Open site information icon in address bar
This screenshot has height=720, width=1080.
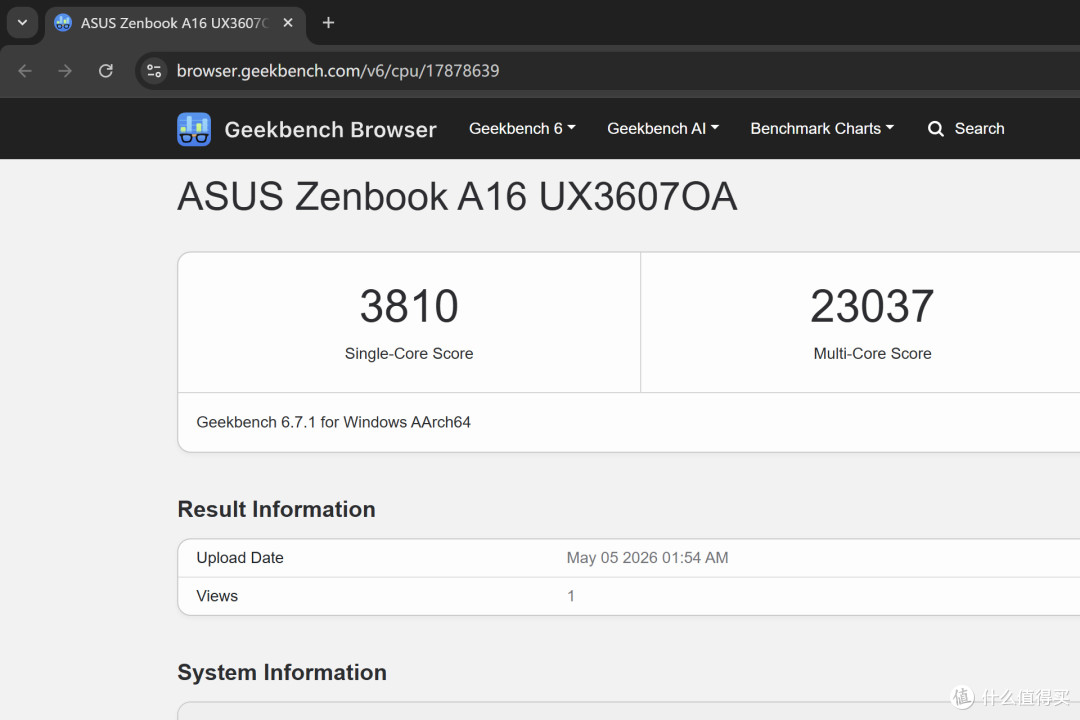click(154, 71)
